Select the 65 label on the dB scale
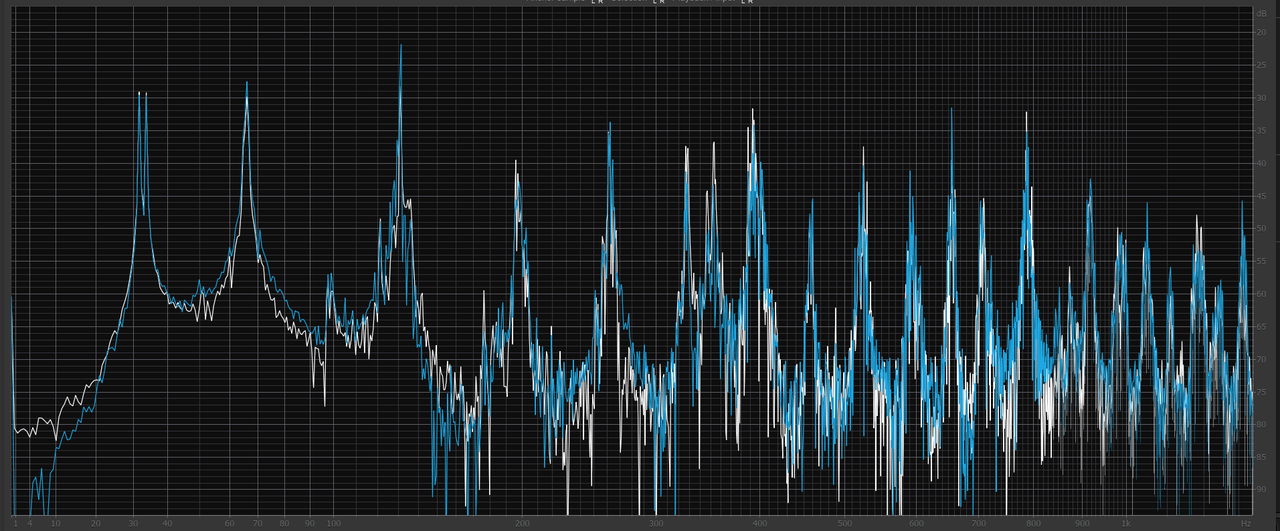 point(1261,326)
